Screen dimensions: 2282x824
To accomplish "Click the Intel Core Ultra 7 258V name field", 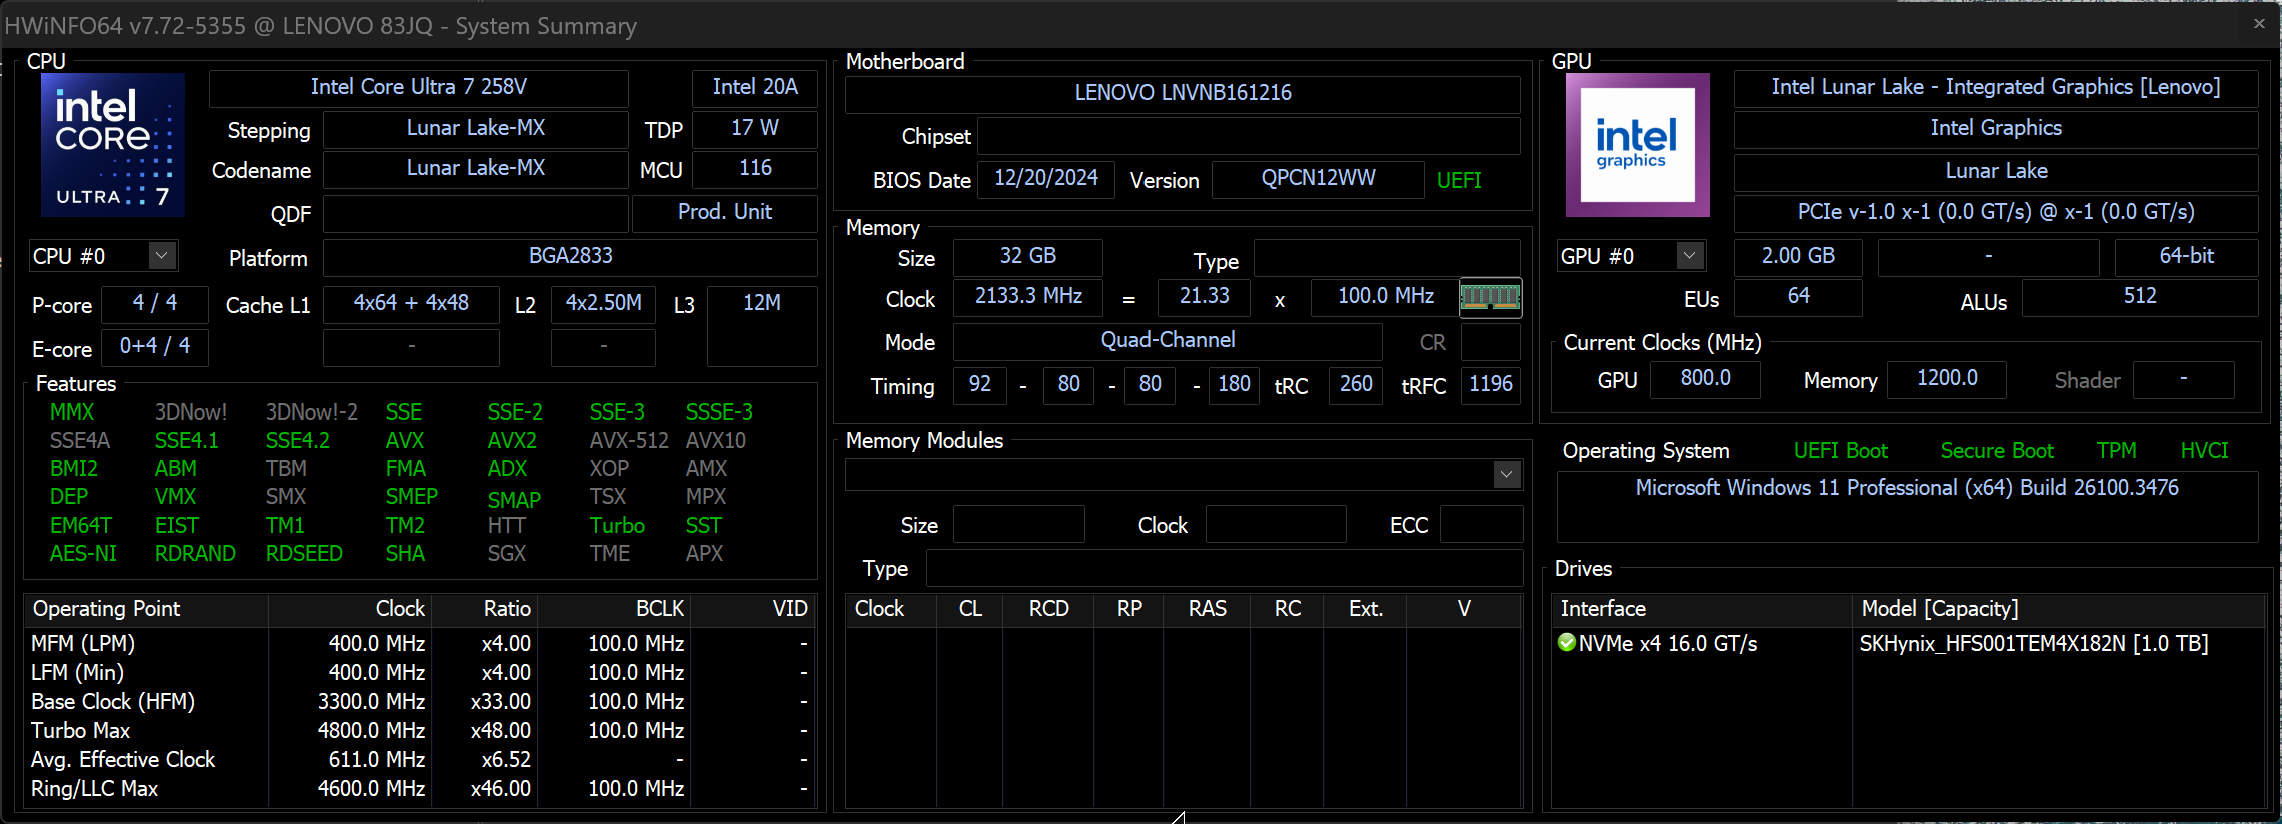I will pos(419,87).
